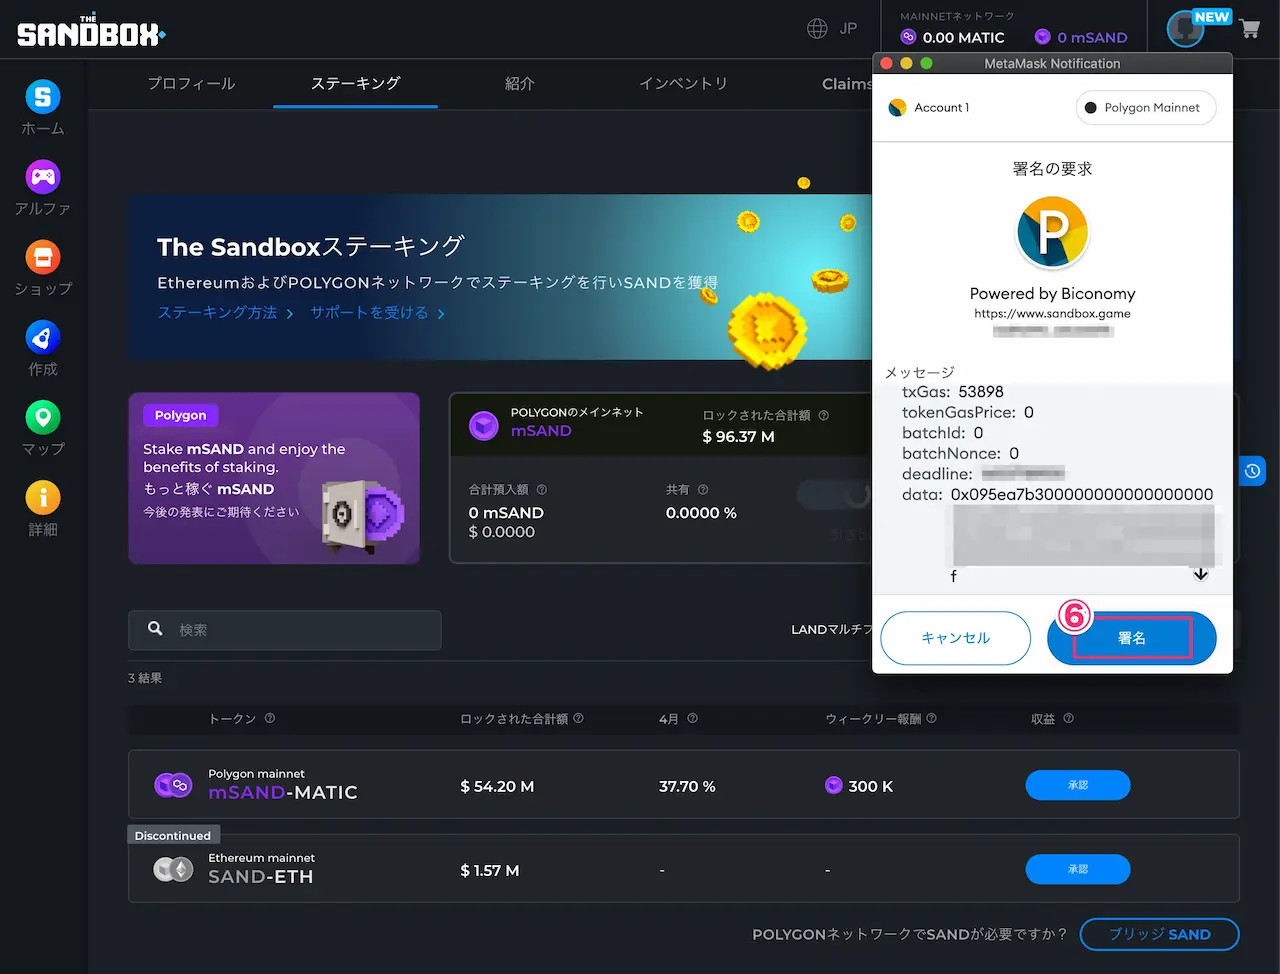Screen dimensions: 1280x974
Task: Switch to the 紹介 tab
Action: pos(519,84)
